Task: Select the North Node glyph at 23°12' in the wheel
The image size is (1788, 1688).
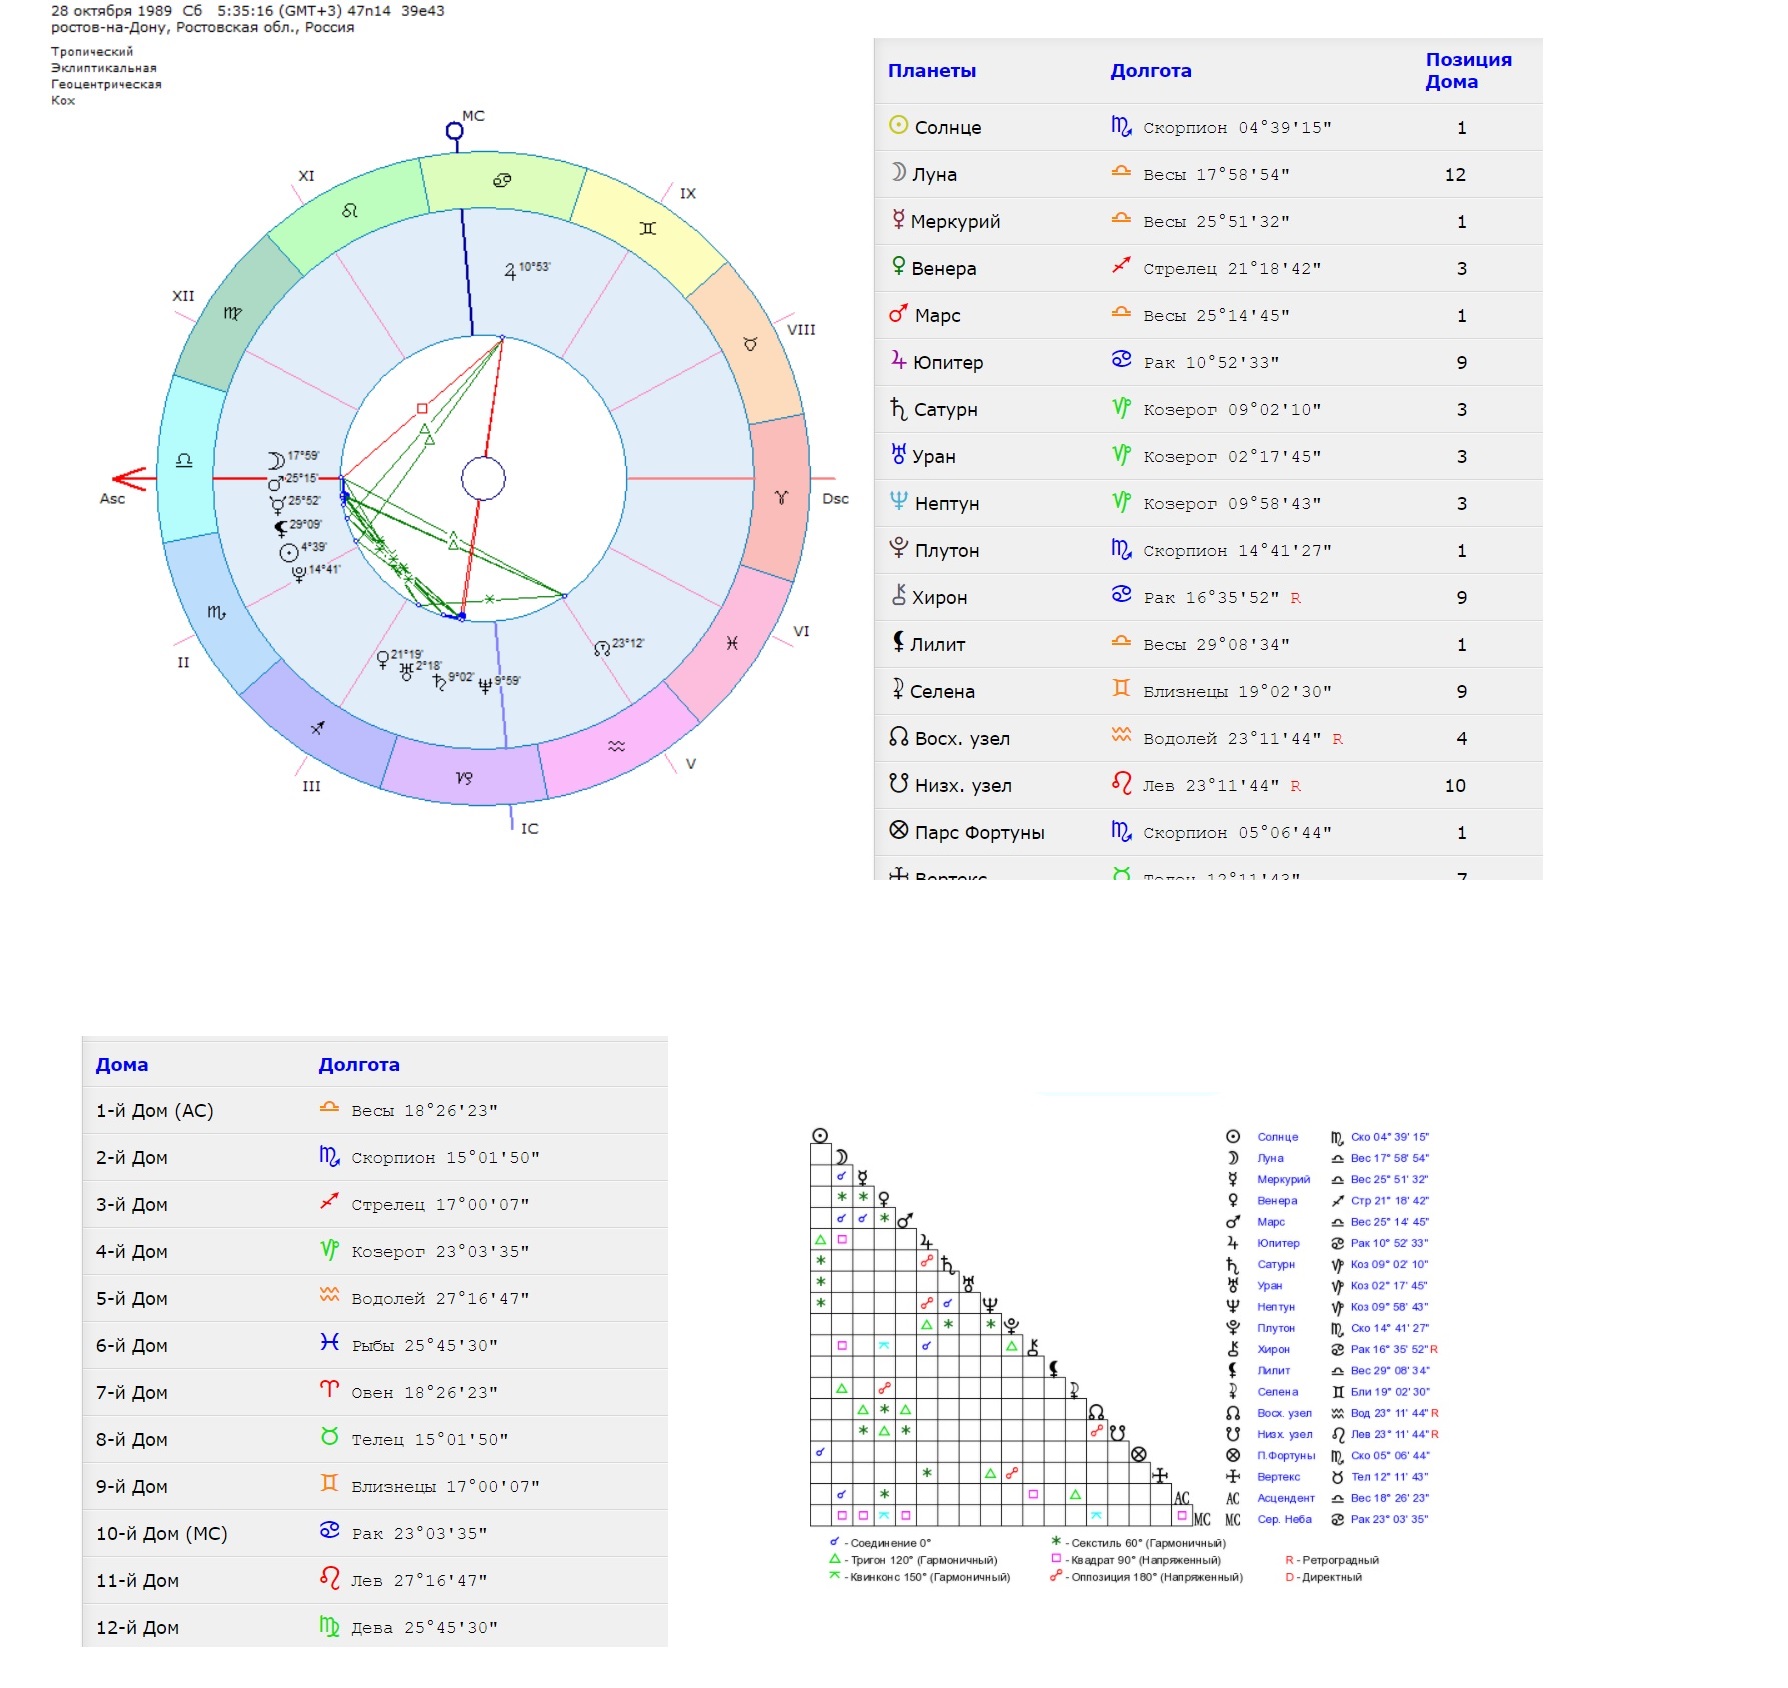Action: tap(602, 648)
